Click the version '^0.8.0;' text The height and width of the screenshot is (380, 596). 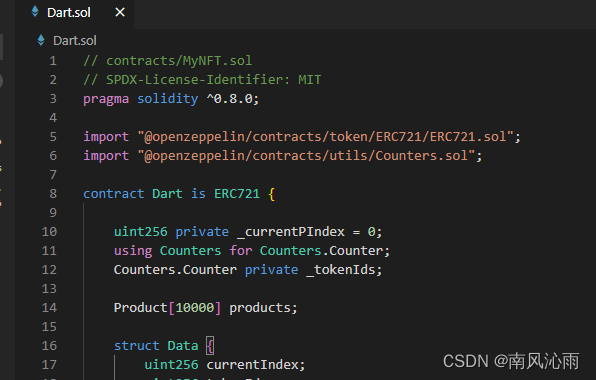click(233, 99)
